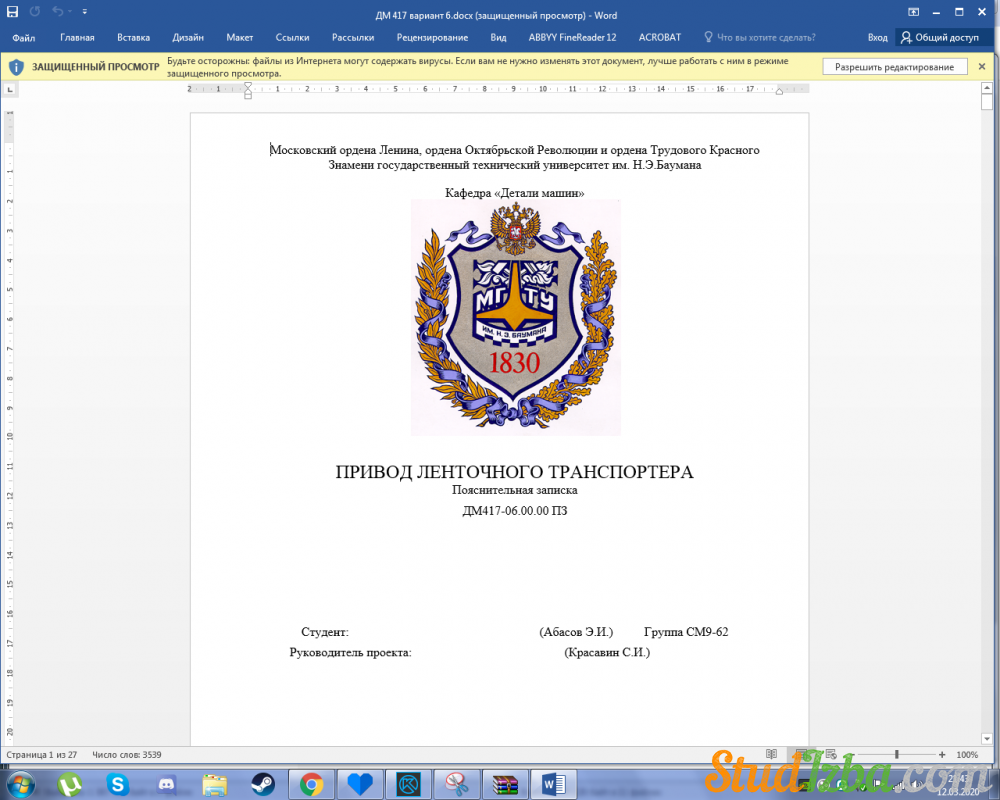This screenshot has height=800, width=1000.
Task: Open the Snipping Tool taskbar icon
Action: (x=457, y=784)
